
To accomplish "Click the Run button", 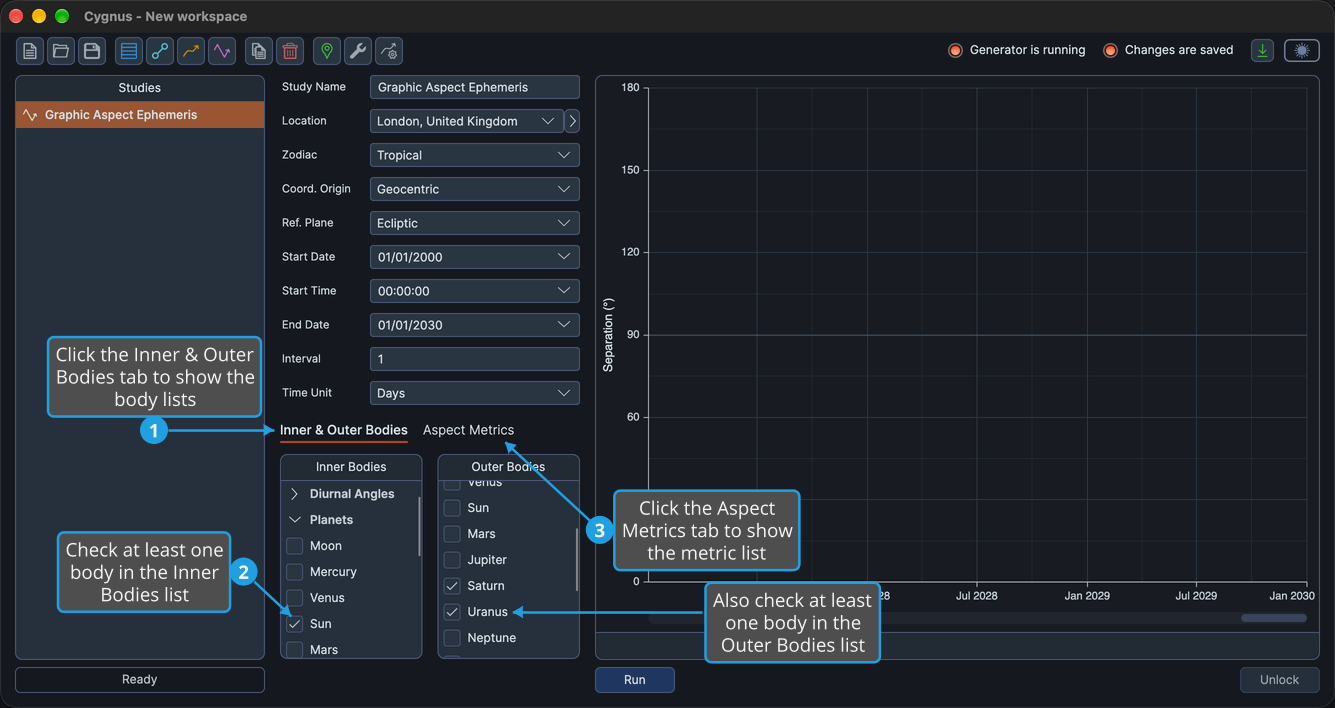I will coord(635,680).
